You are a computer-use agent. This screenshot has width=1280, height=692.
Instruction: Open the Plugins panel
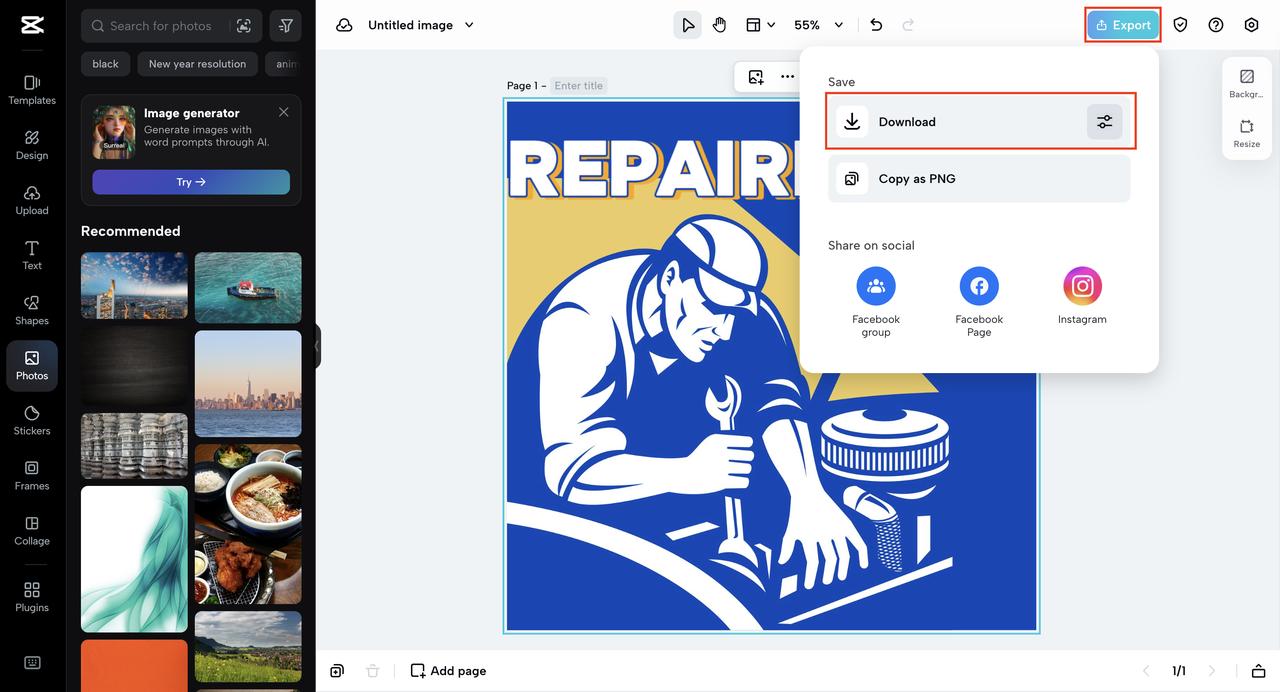pyautogui.click(x=32, y=597)
